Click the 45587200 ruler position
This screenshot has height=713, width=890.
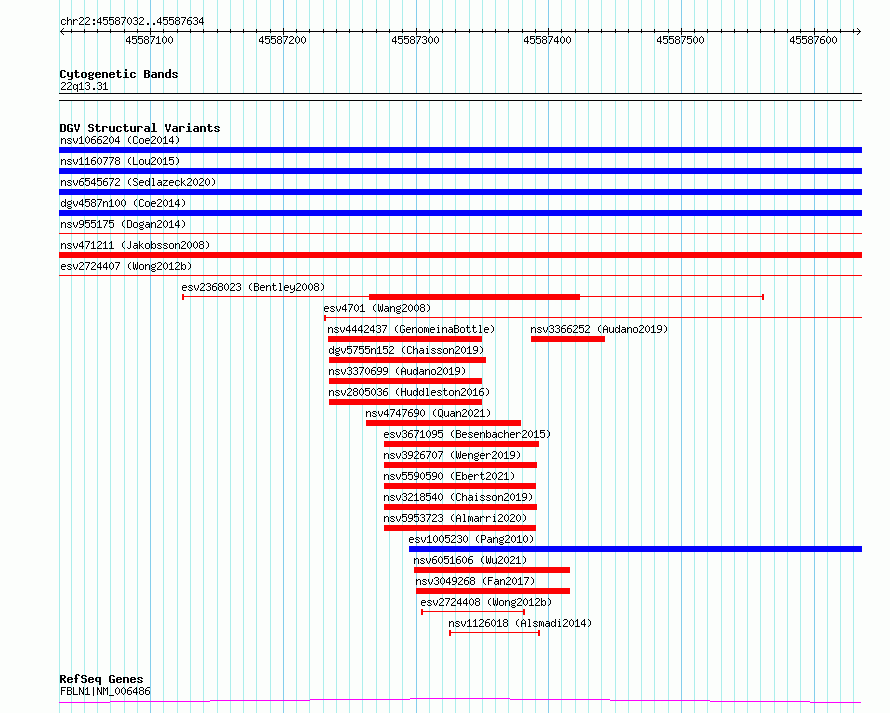pyautogui.click(x=282, y=40)
